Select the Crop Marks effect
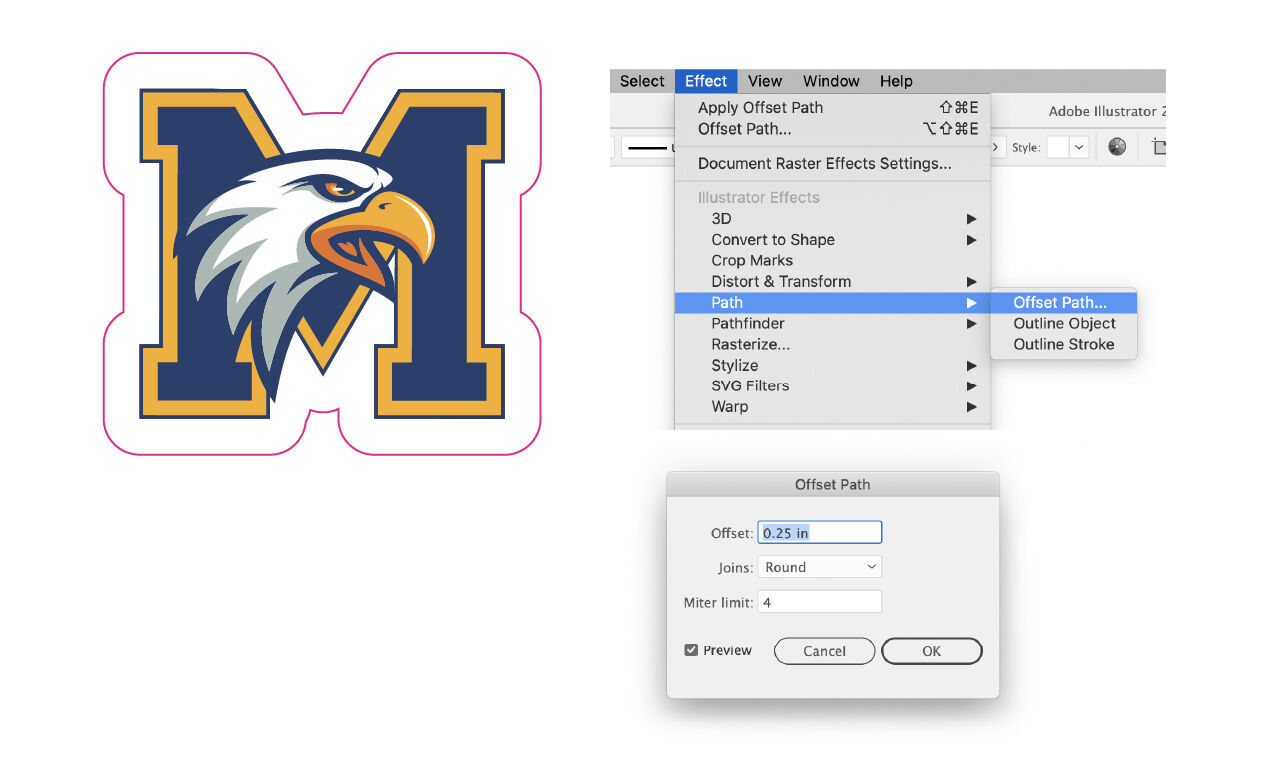Screen dimensions: 1281x776 tap(832, 260)
